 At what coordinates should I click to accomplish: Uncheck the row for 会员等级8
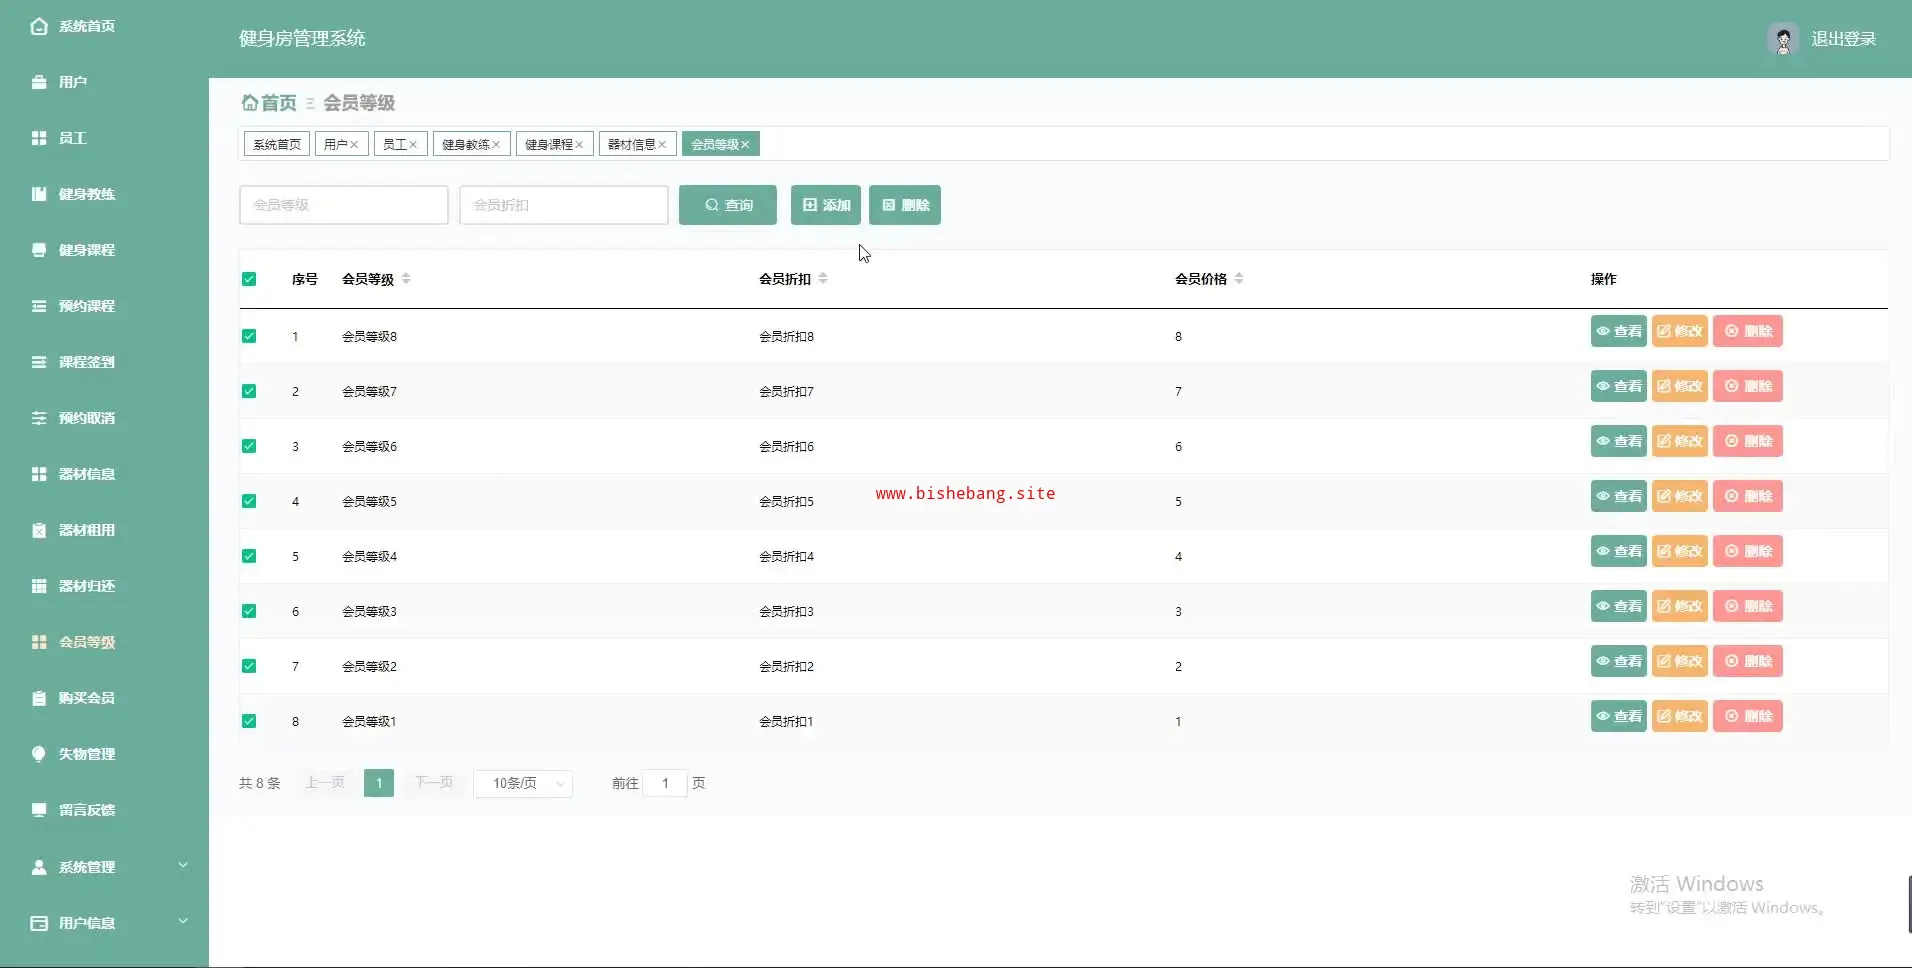249,336
